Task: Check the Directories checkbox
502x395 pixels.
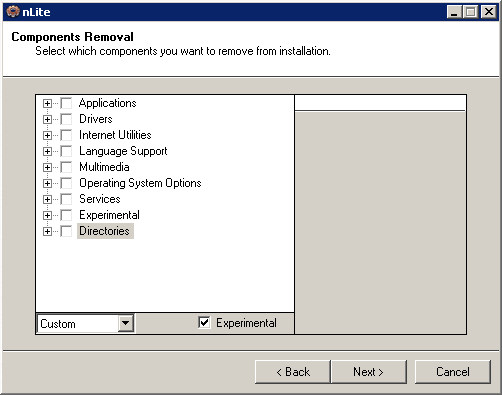Action: click(x=66, y=231)
